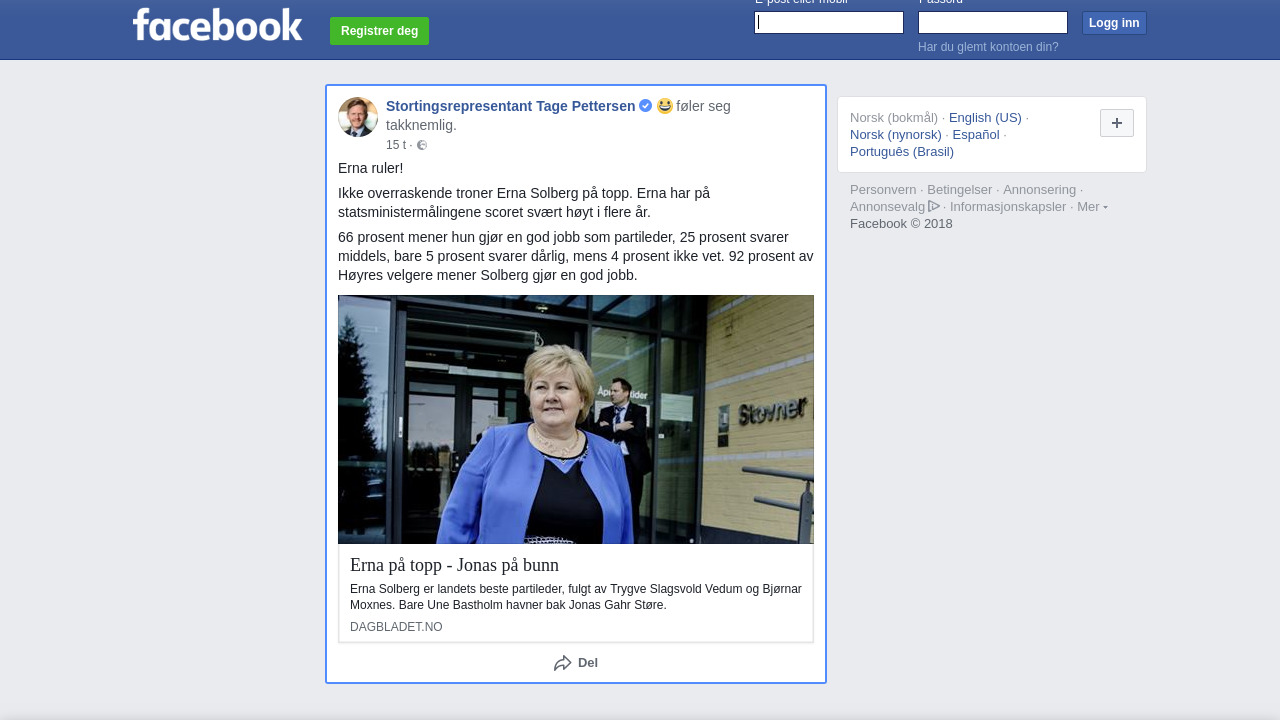This screenshot has width=1280, height=720.
Task: Switch language to Norsk (nynorsk)
Action: [896, 135]
